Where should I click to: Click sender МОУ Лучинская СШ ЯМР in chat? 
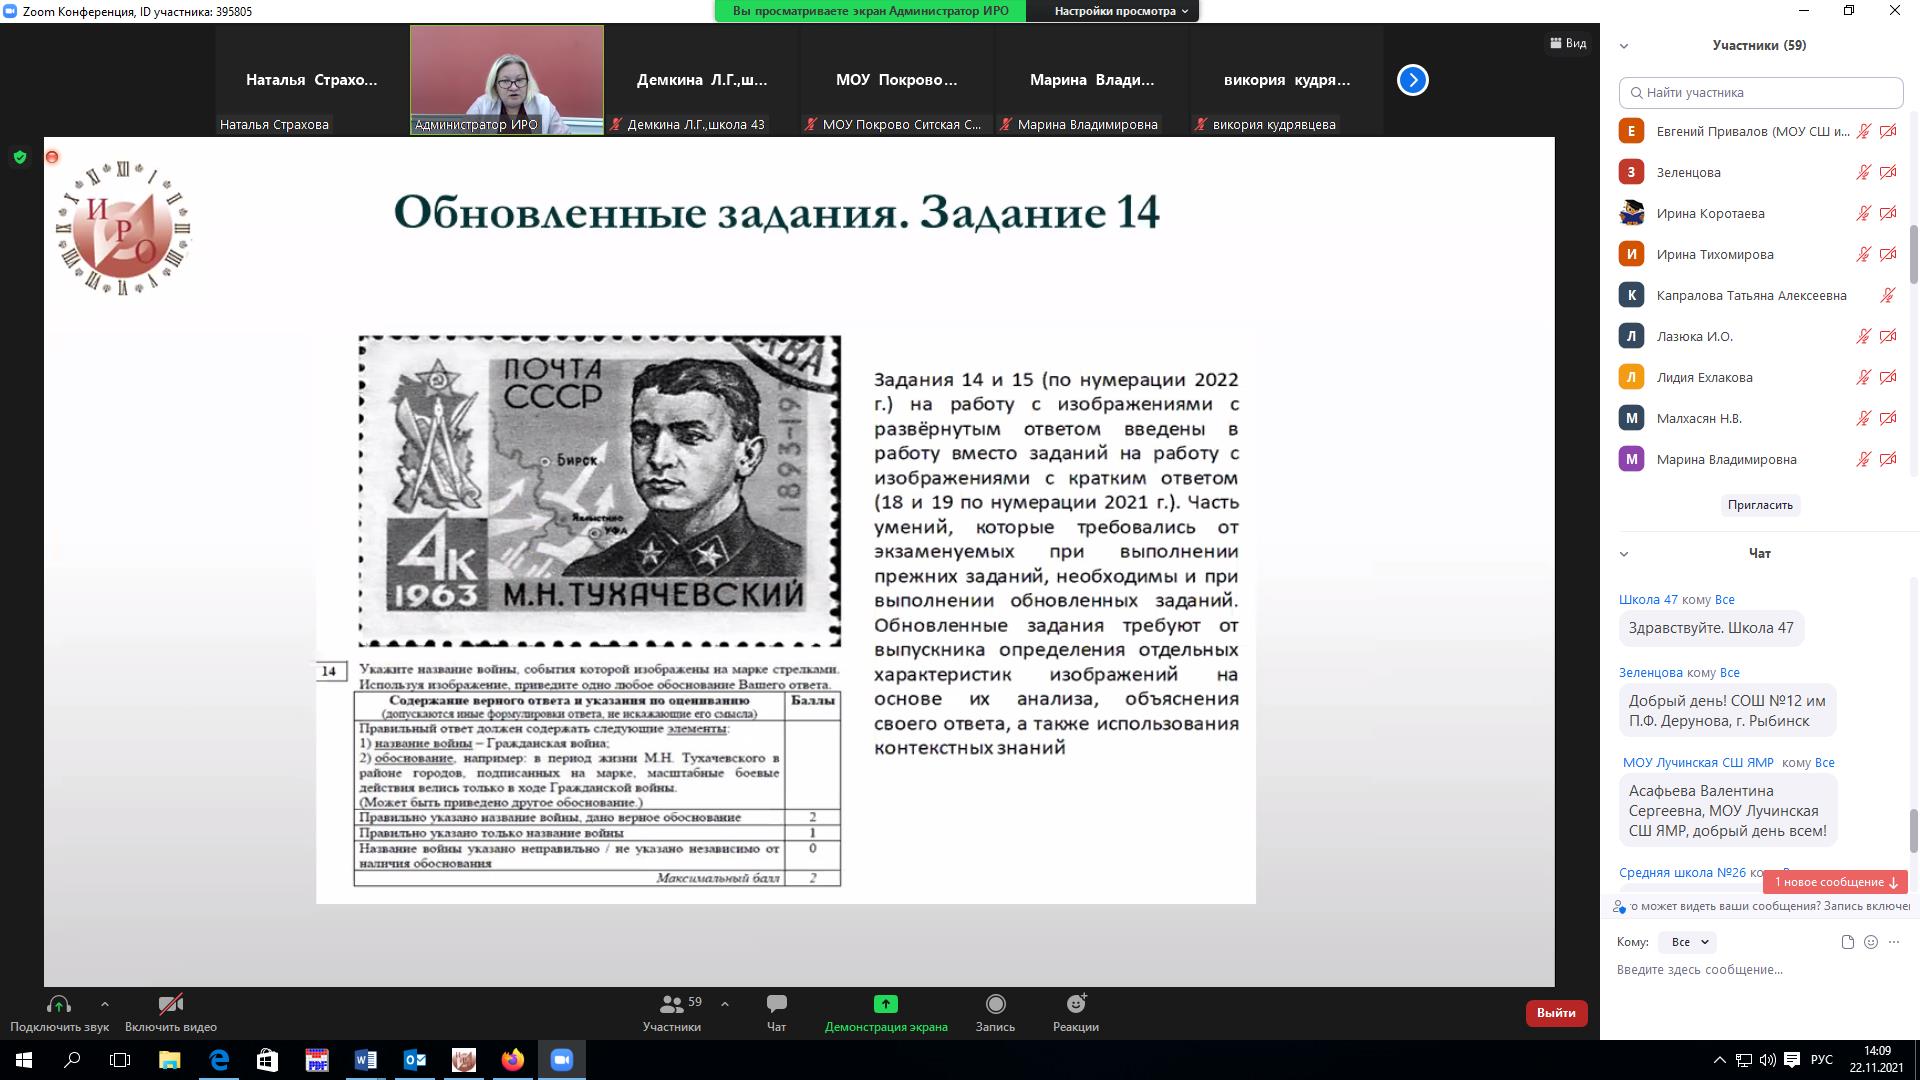[1698, 763]
